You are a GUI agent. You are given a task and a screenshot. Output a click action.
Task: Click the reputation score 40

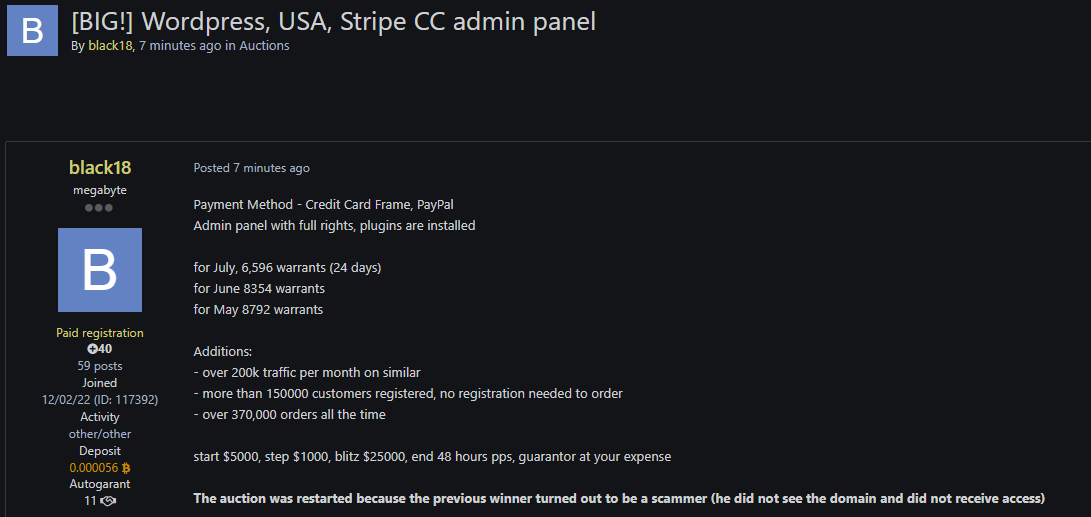106,349
